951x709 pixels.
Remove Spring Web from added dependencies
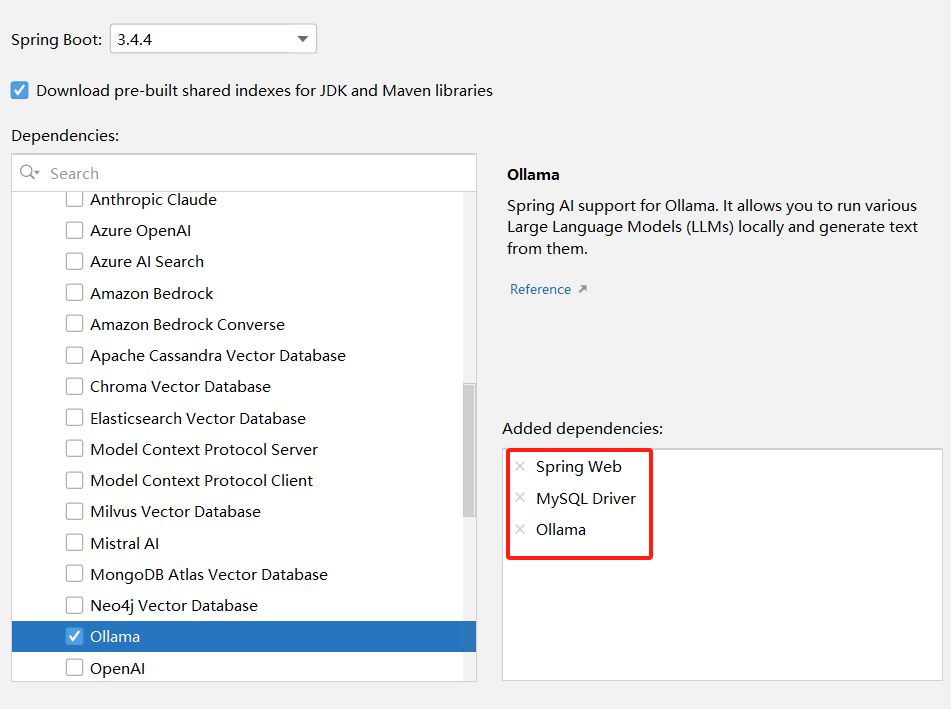pos(520,466)
